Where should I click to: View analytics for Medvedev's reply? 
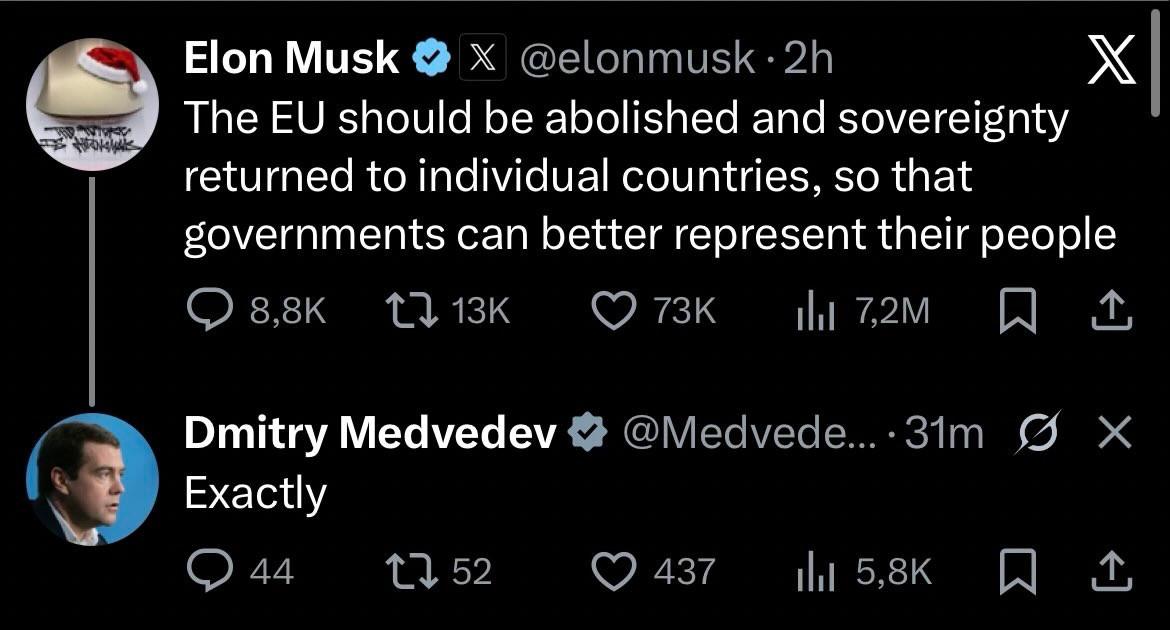[820, 572]
